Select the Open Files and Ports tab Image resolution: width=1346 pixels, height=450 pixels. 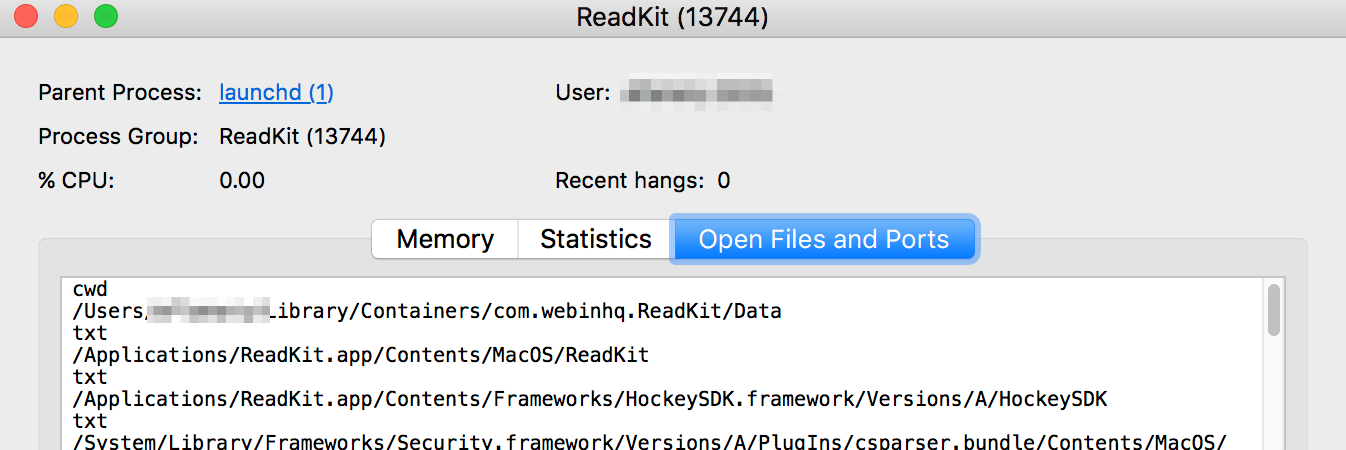point(824,240)
